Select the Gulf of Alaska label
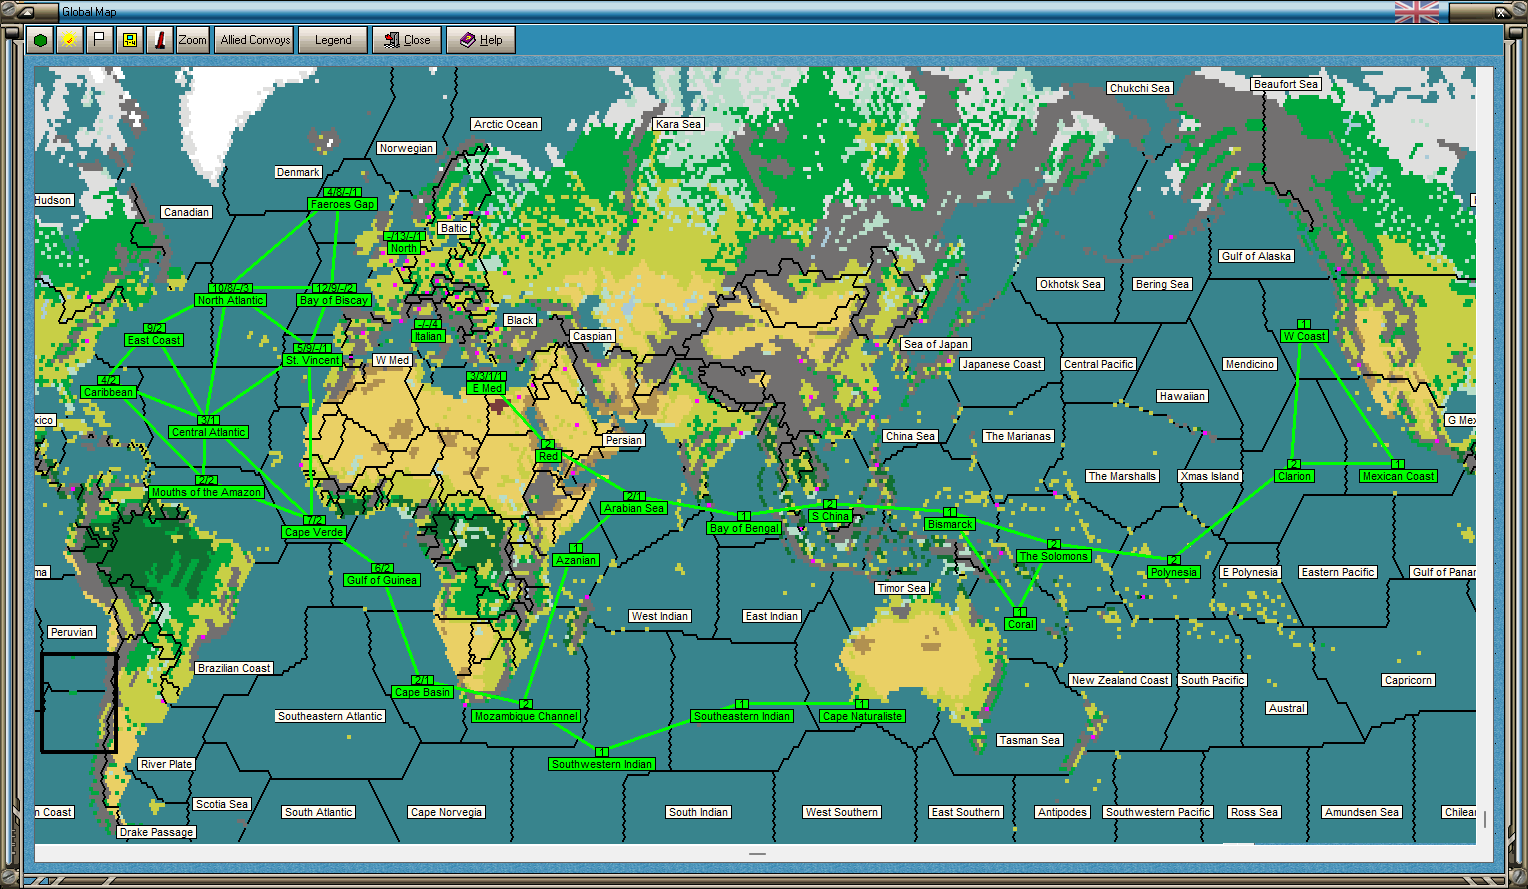This screenshot has width=1528, height=889. pos(1256,256)
